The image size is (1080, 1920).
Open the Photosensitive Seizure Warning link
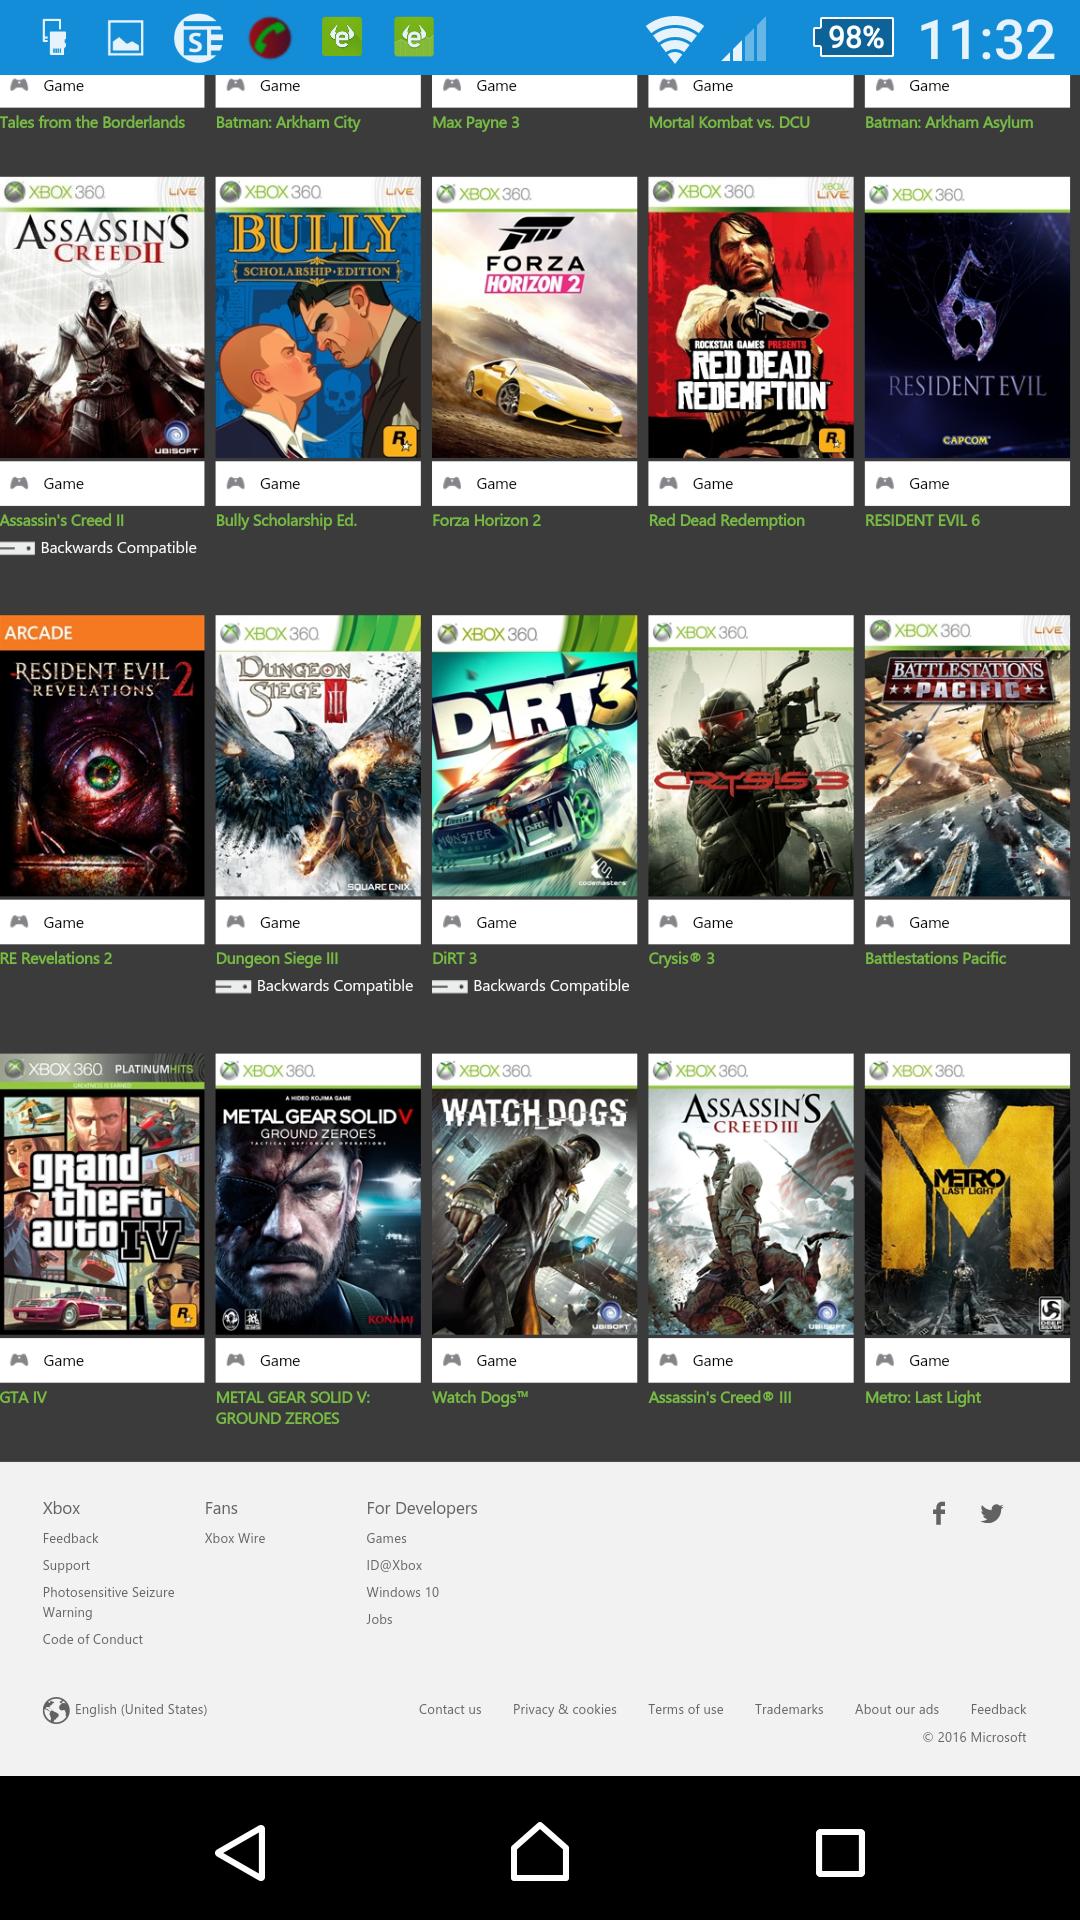tap(108, 1602)
